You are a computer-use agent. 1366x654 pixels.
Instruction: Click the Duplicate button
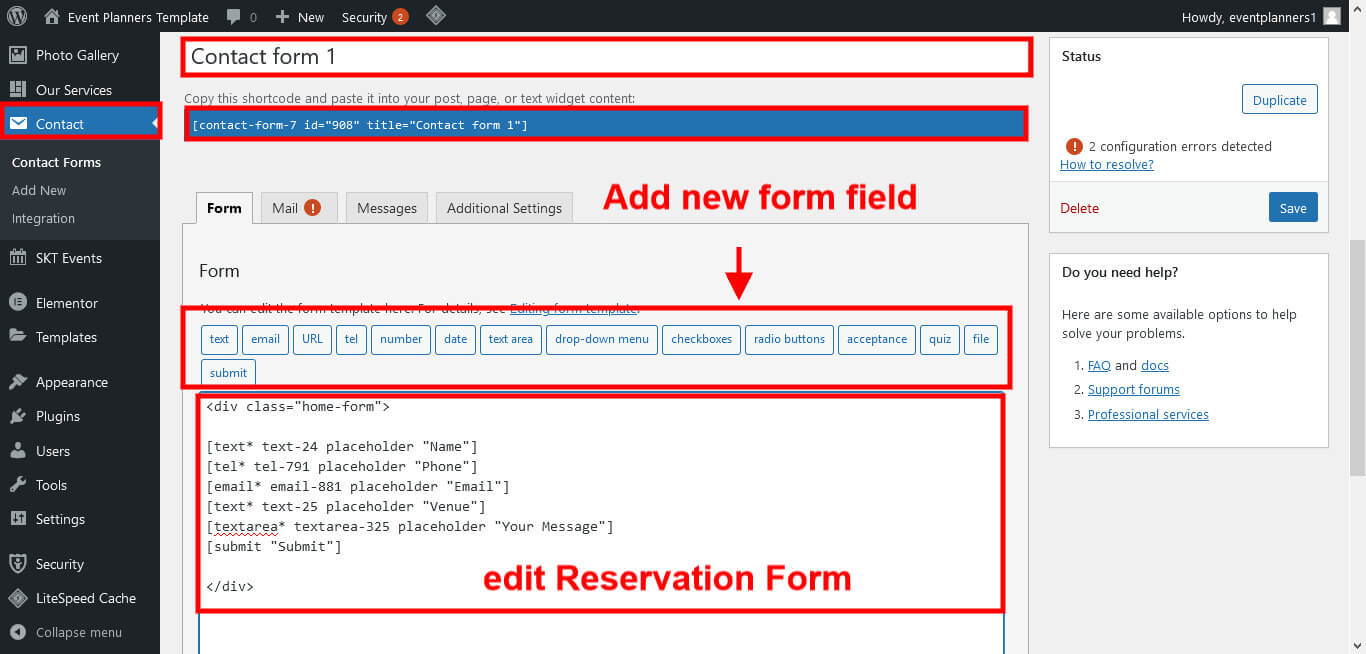point(1279,100)
